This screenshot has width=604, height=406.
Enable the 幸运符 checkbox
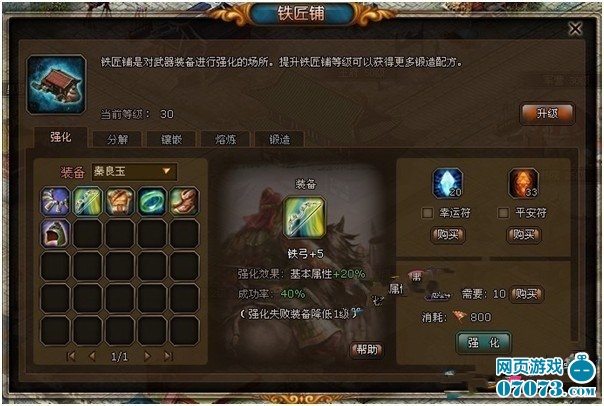click(x=427, y=213)
